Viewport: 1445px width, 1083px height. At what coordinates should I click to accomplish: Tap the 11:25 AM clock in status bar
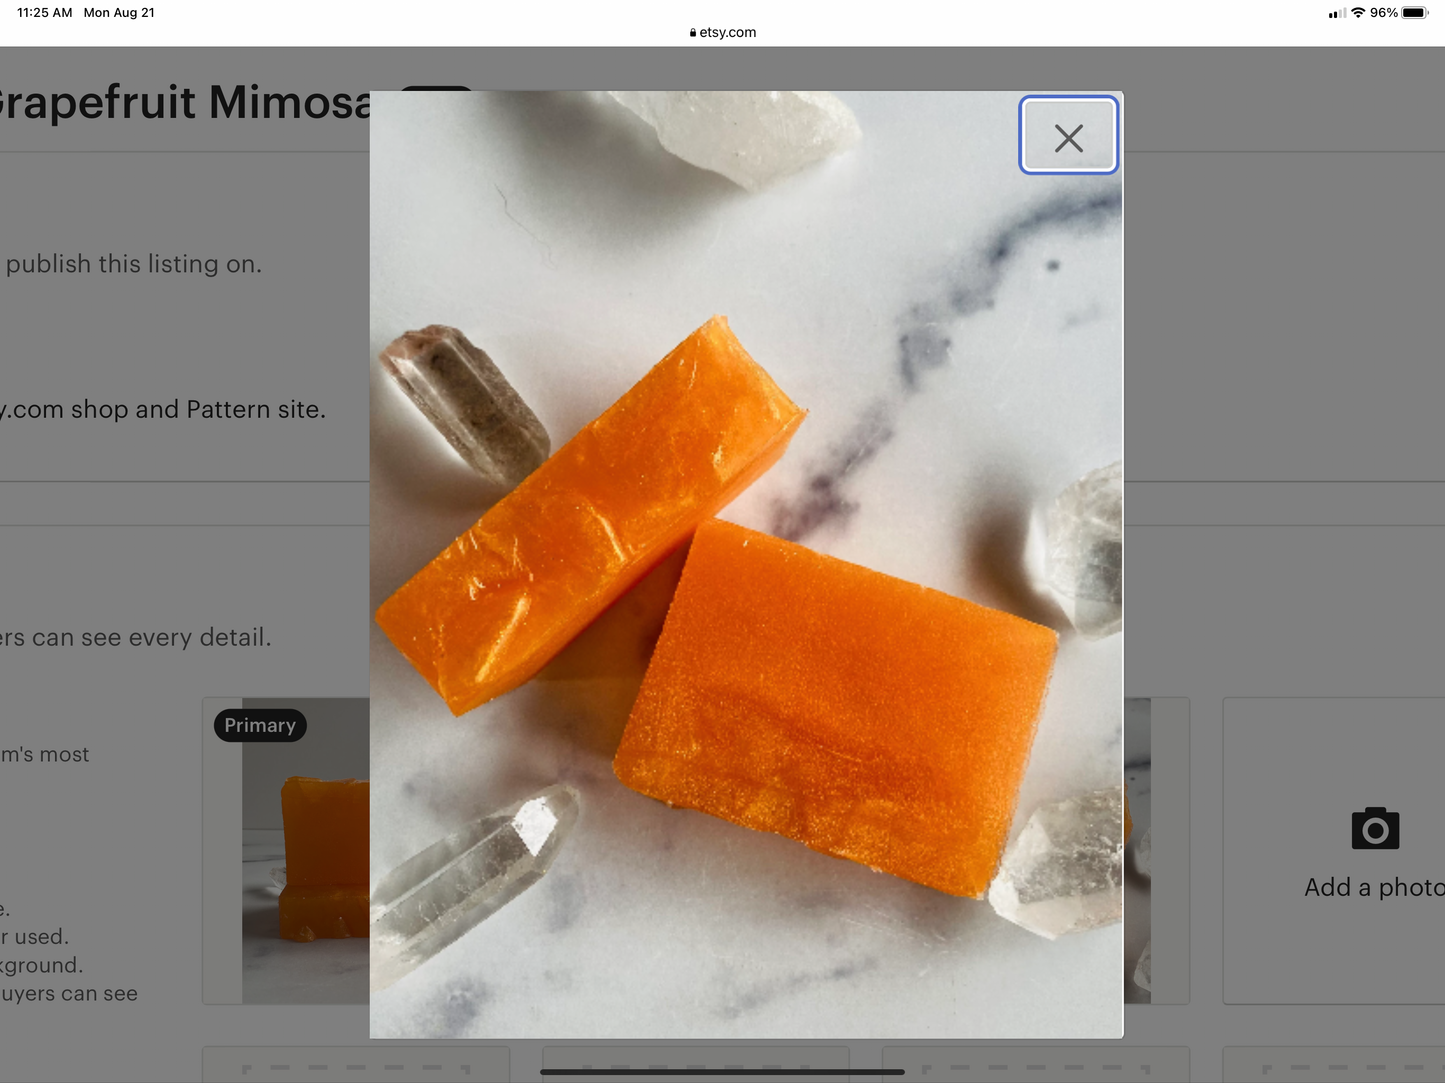[x=45, y=13]
